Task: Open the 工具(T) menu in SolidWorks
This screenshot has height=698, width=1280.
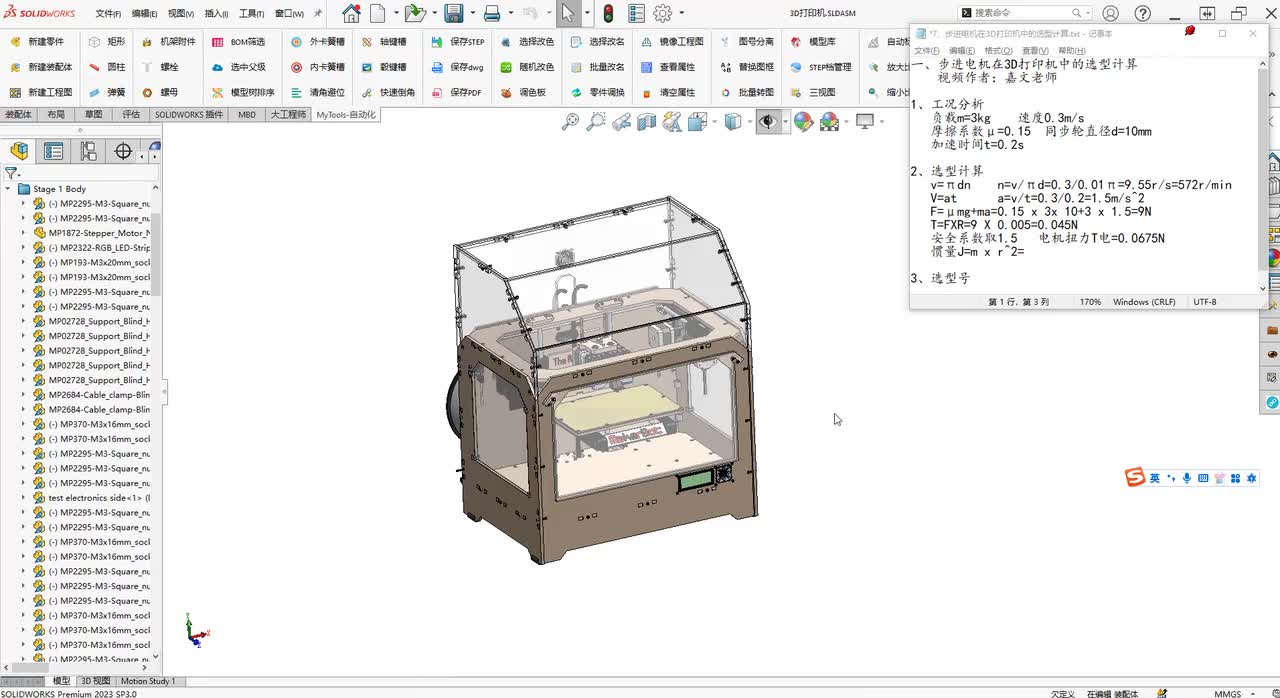Action: click(251, 14)
